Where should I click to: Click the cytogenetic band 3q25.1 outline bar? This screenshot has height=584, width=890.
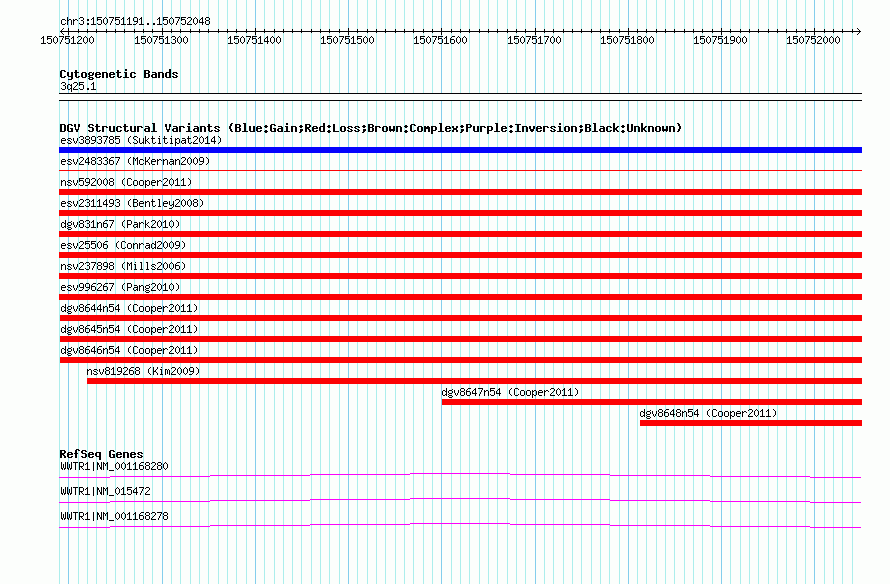tap(460, 97)
